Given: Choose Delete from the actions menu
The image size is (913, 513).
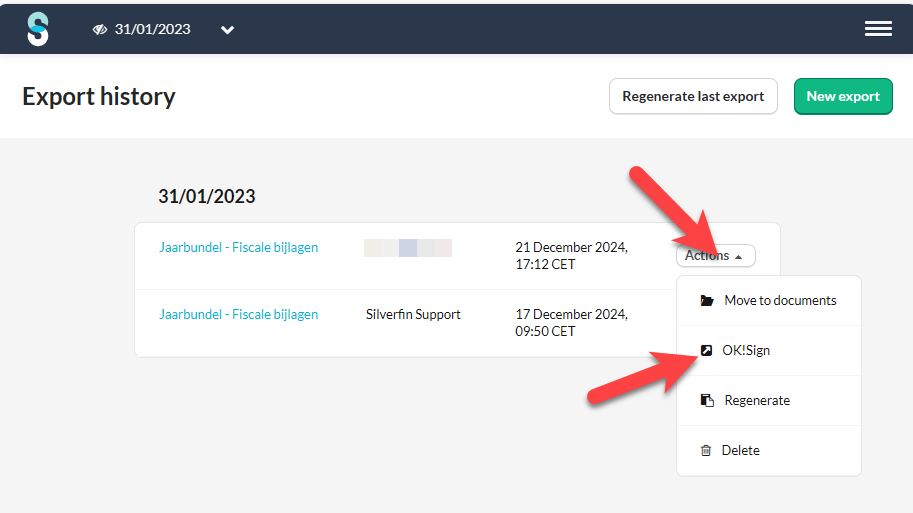Looking at the screenshot, I should (769, 451).
